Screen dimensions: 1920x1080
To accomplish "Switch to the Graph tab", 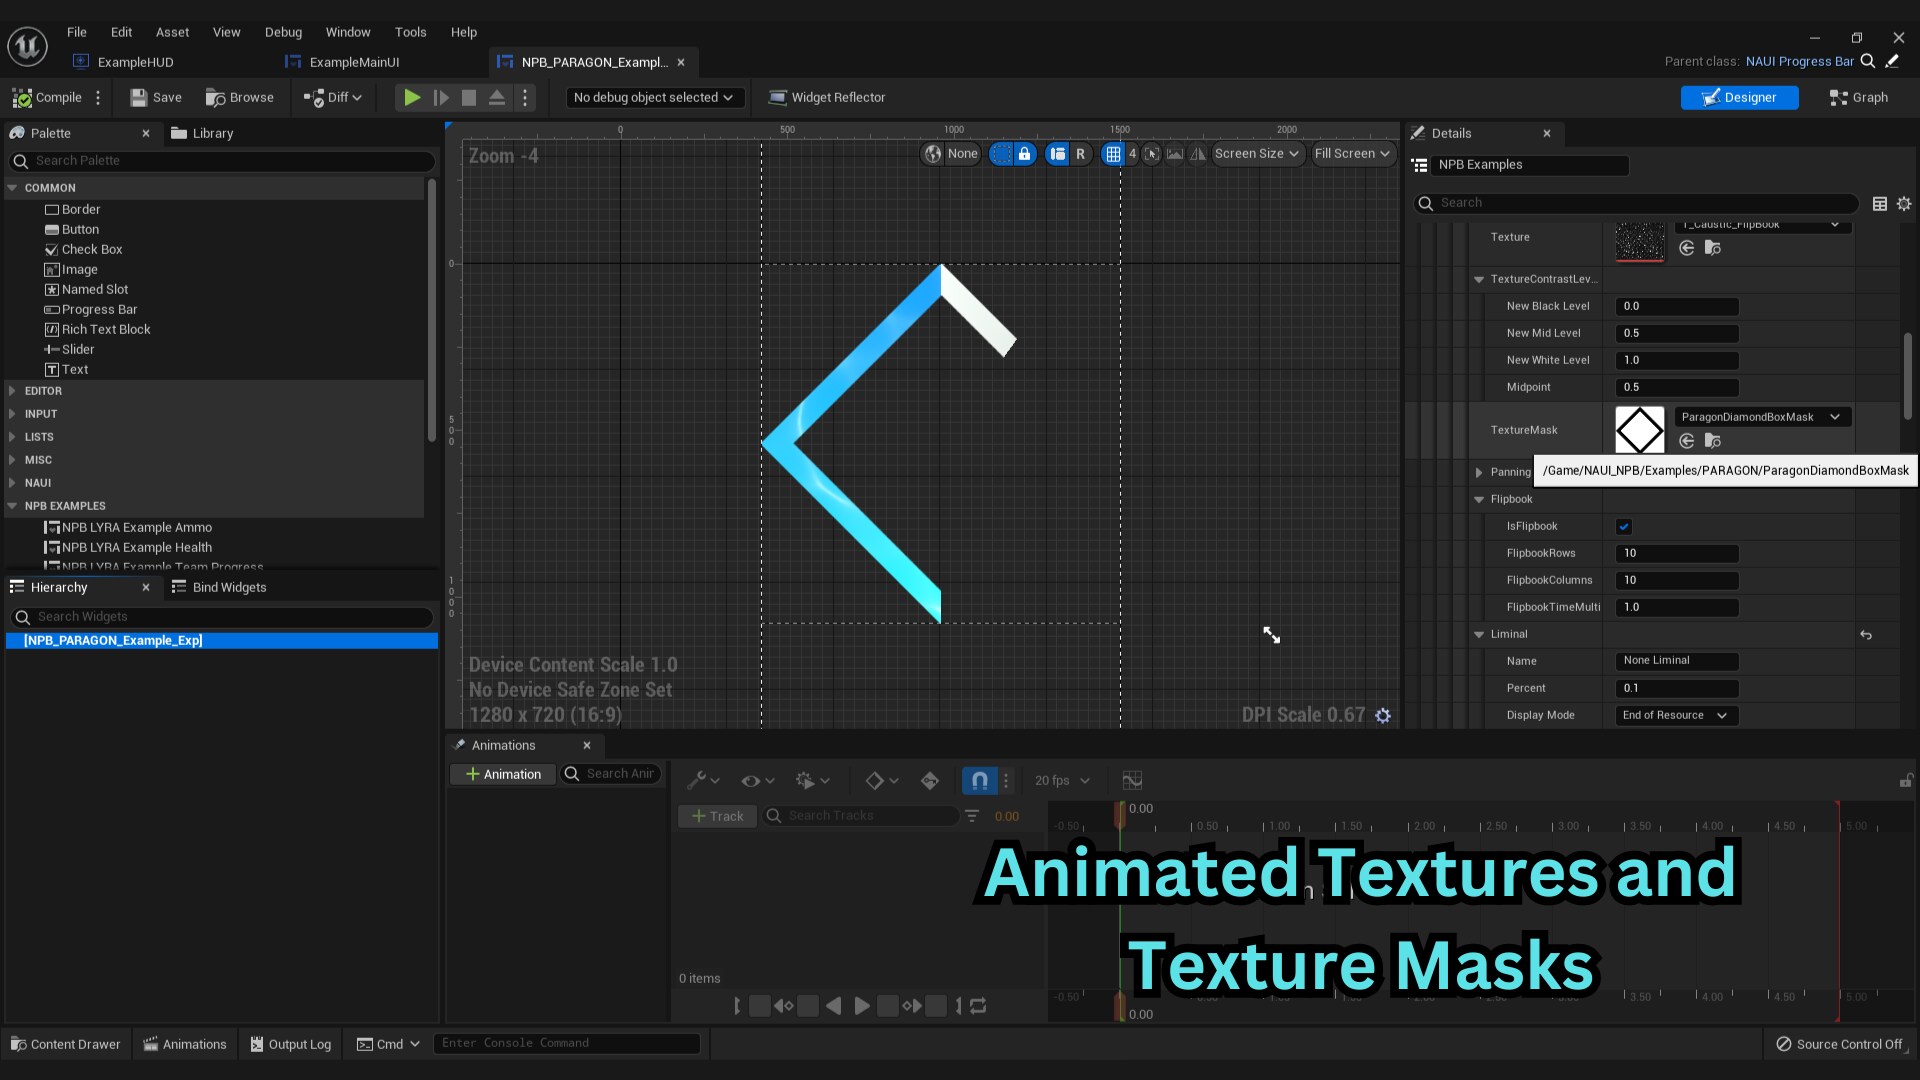I will click(x=1858, y=97).
